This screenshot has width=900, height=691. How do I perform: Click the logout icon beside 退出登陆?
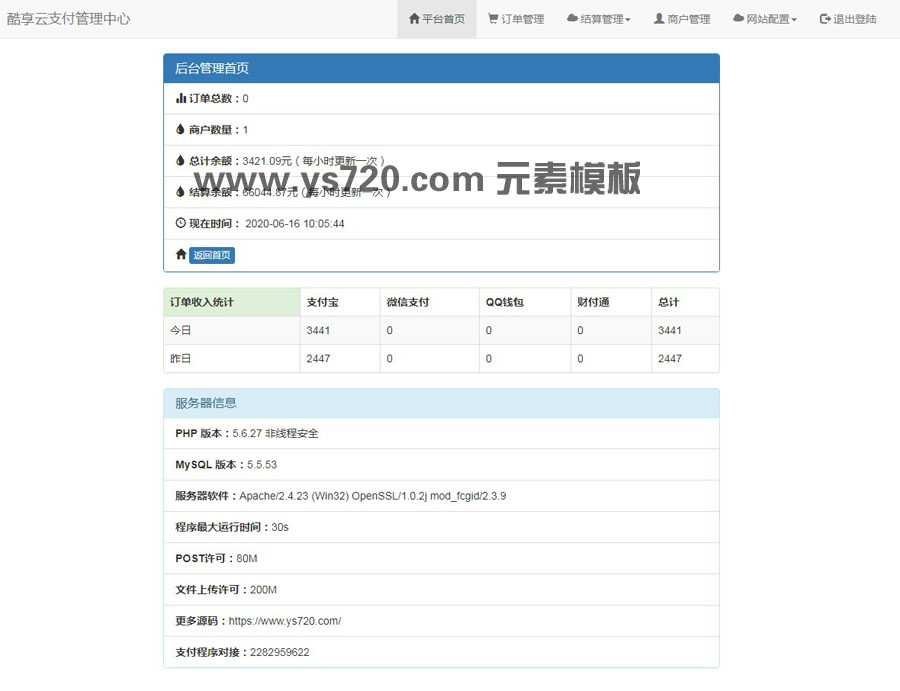coord(825,19)
